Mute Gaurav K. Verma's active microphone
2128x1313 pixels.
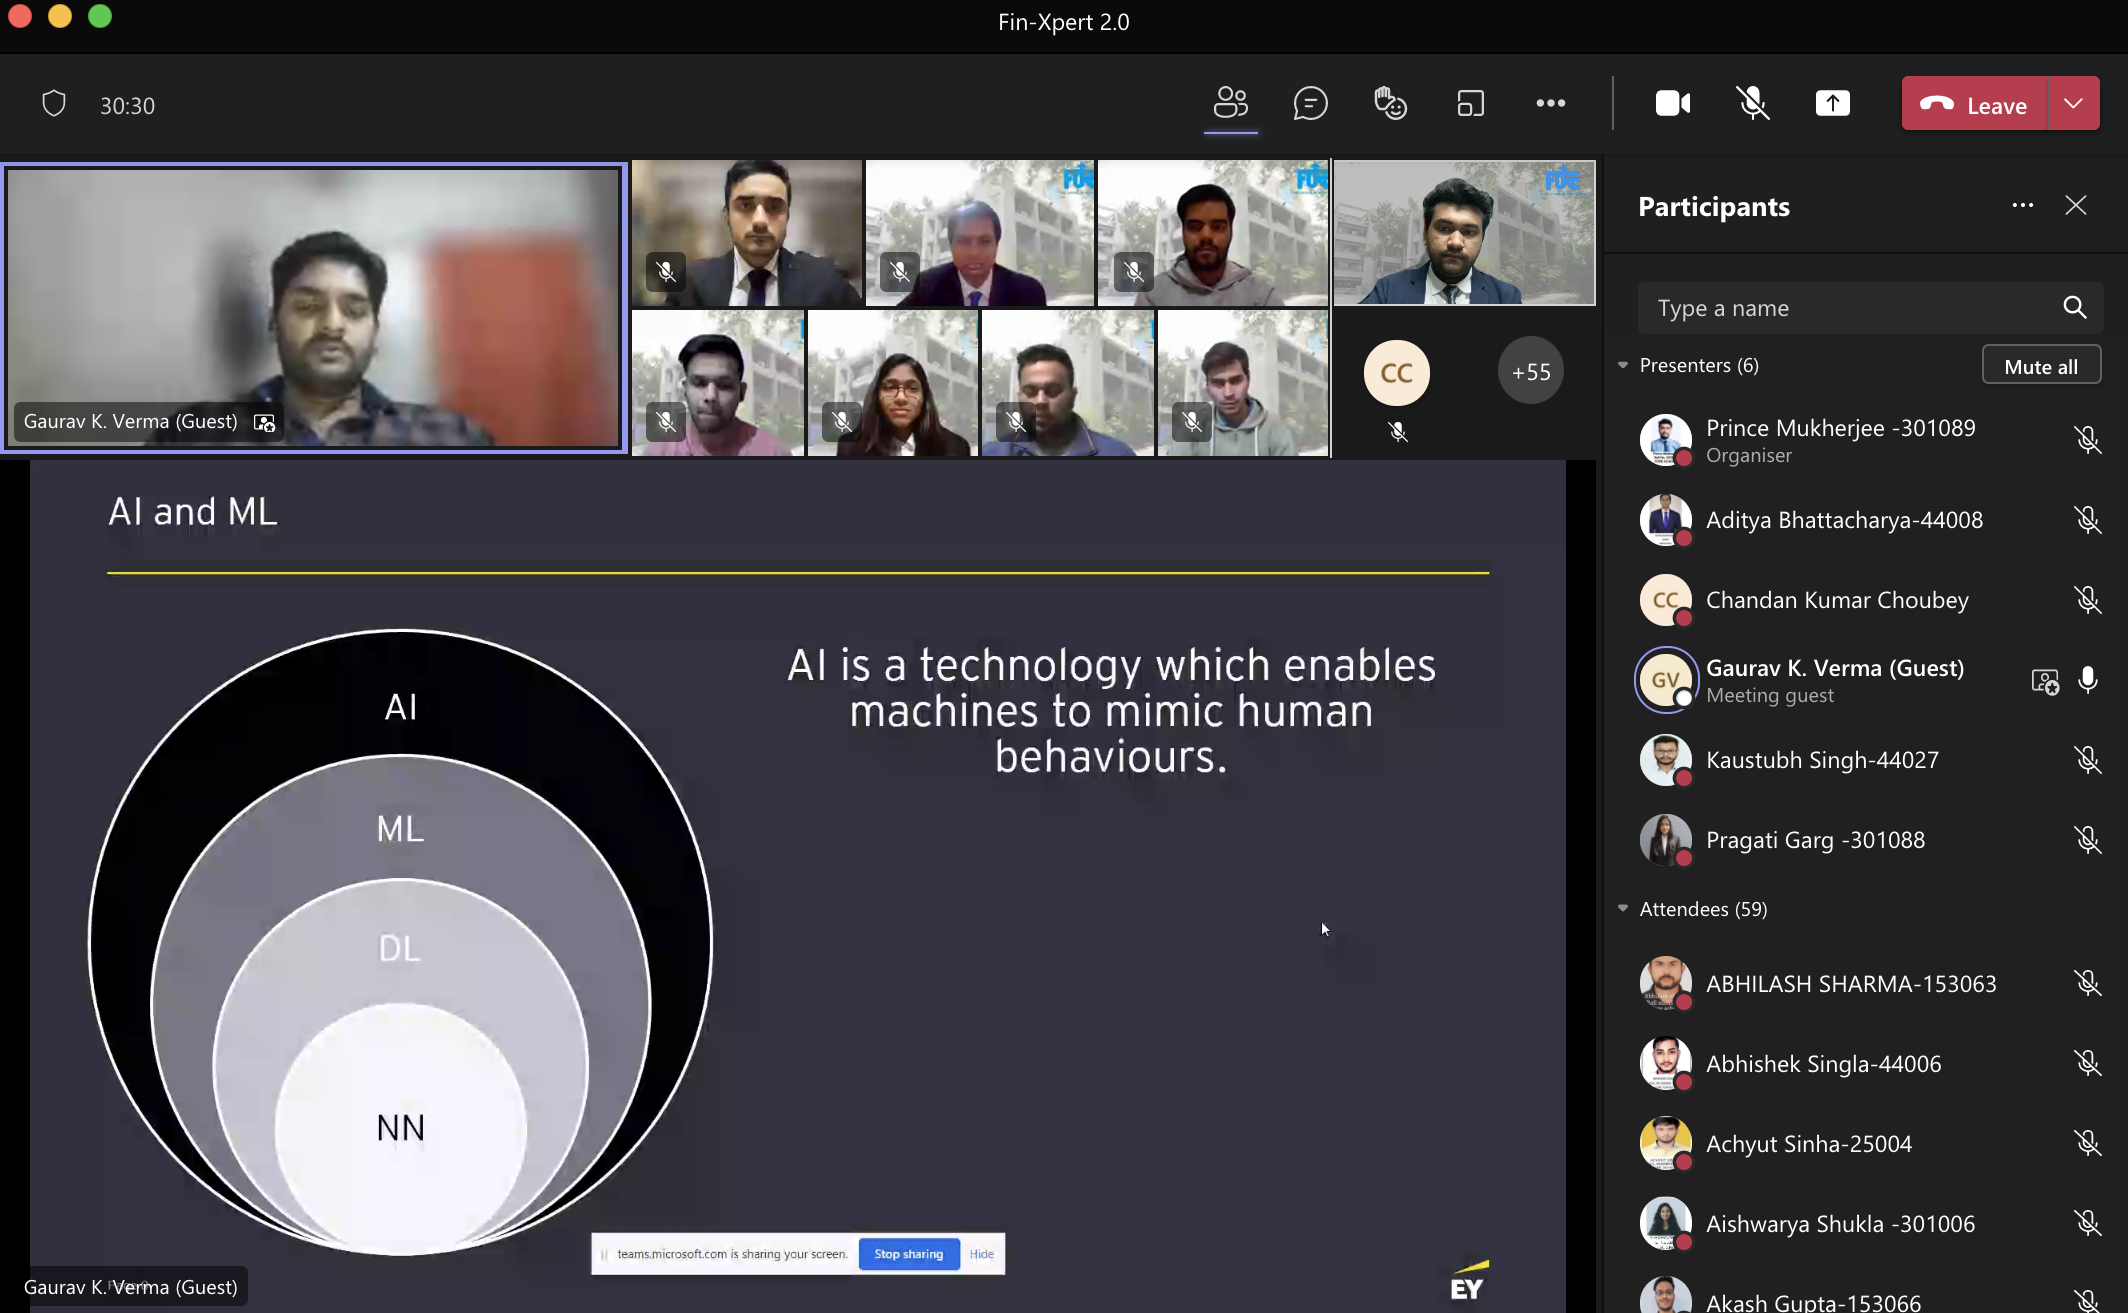[x=2088, y=680]
